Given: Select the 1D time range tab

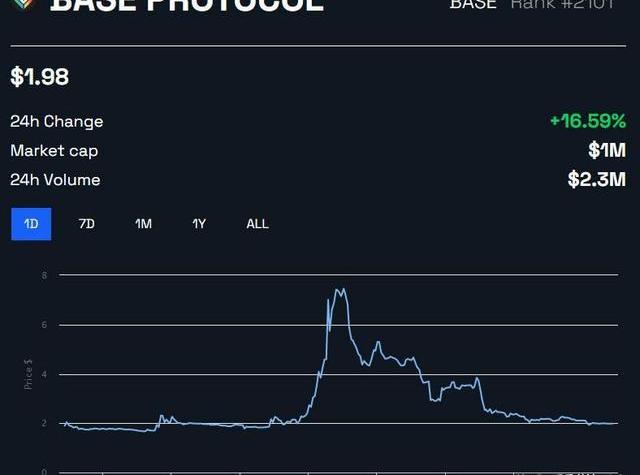Looking at the screenshot, I should 31,224.
